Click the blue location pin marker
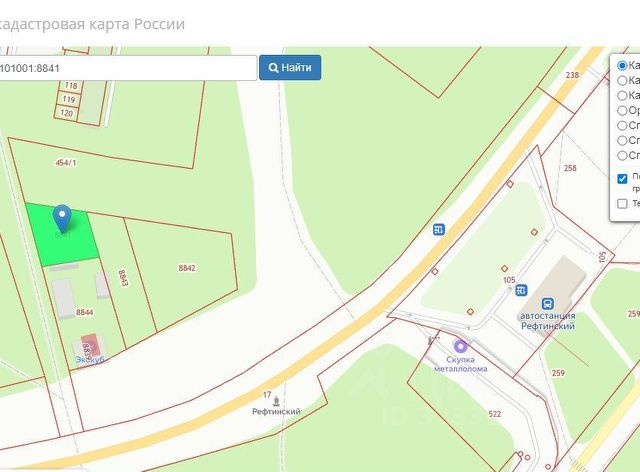 tap(62, 219)
